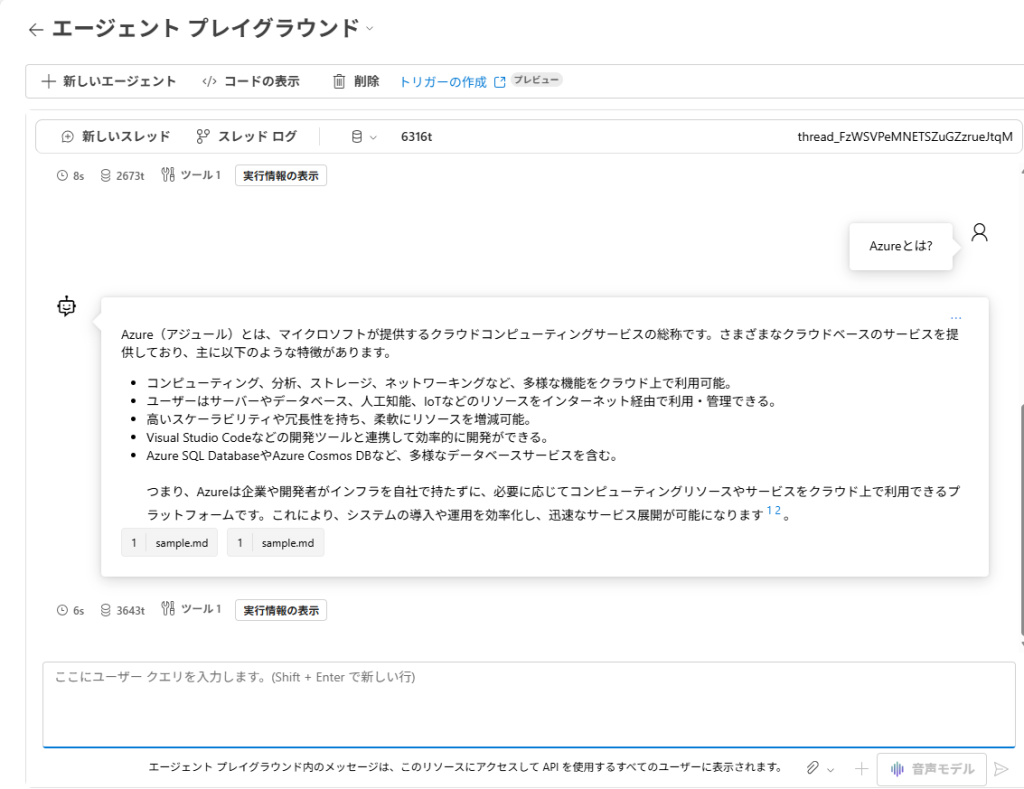Click the lower 実行情報の表示 button

point(281,610)
